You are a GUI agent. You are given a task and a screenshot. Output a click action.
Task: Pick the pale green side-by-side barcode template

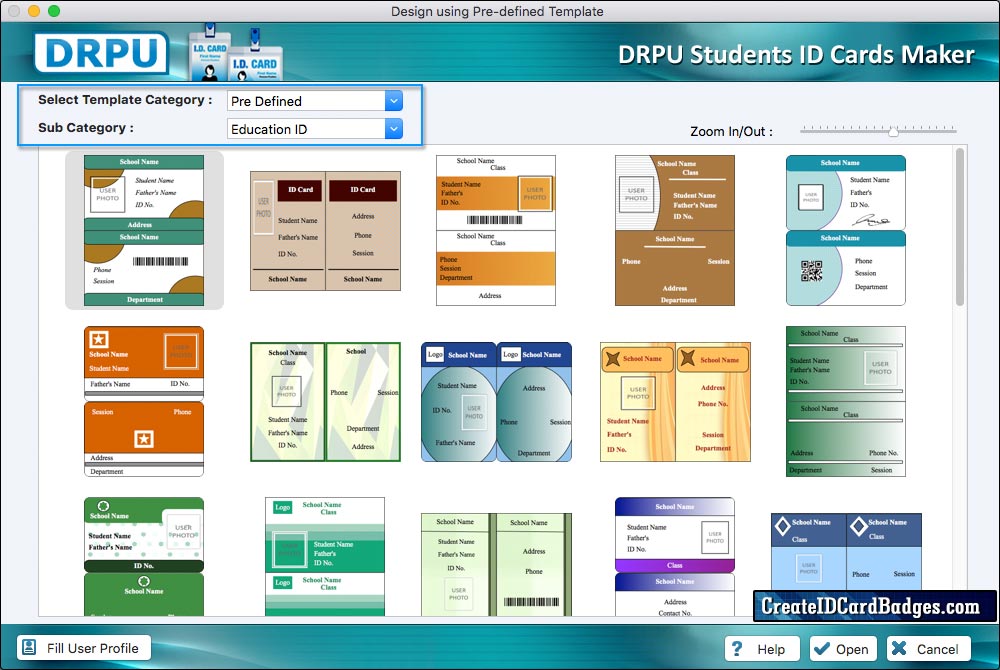pos(496,564)
